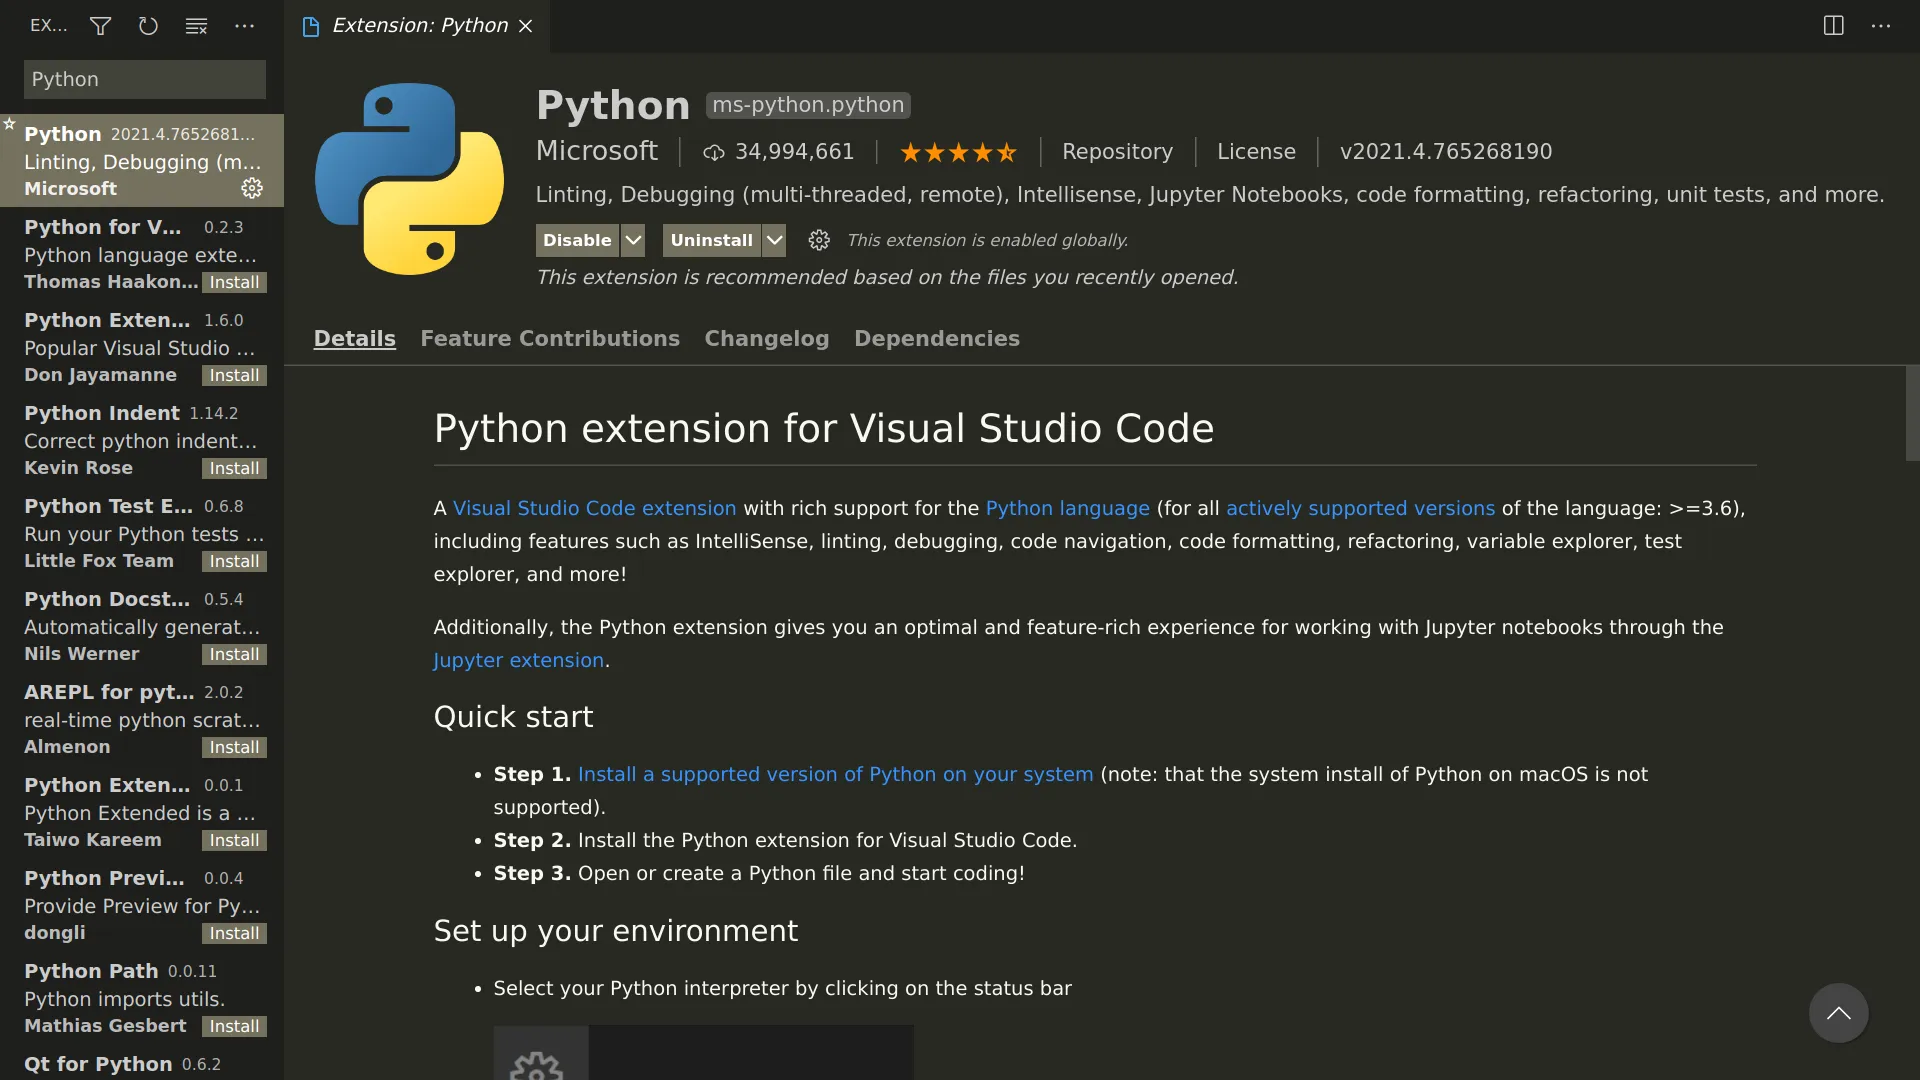Switch to the Feature Contributions tab

pos(550,338)
